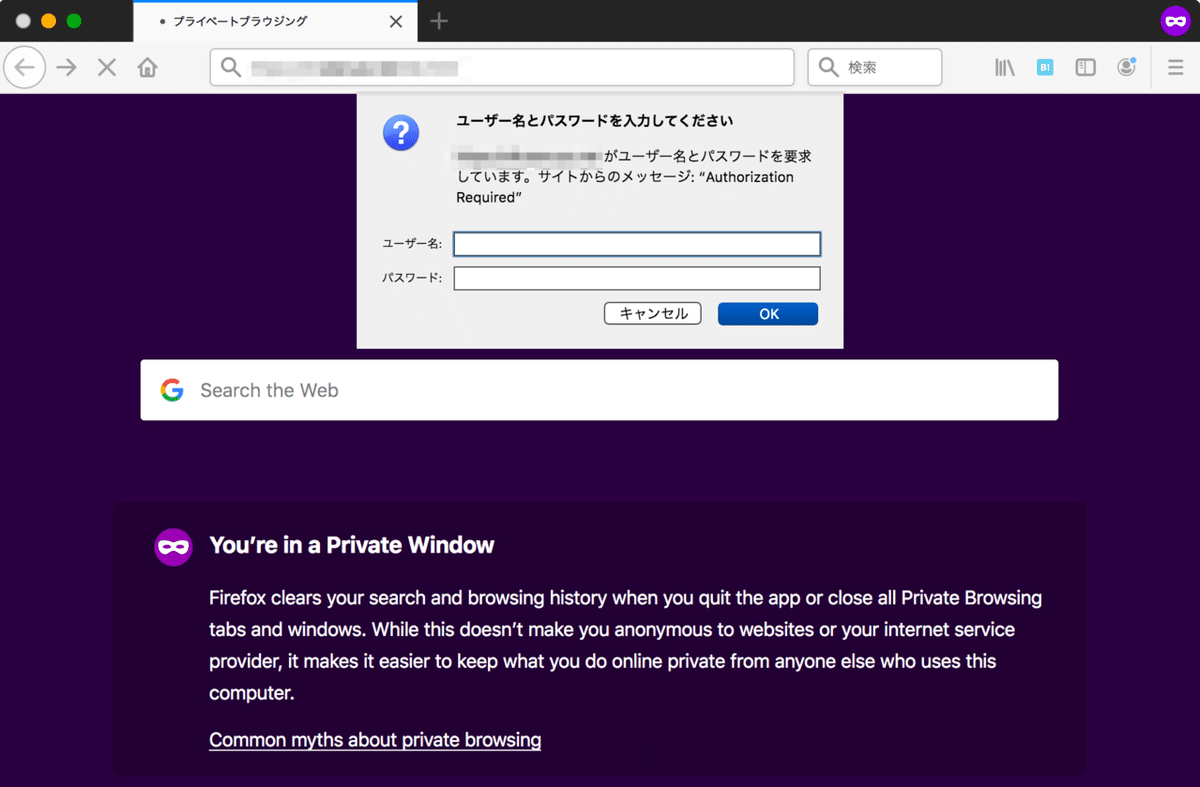
Task: Open a new tab with the plus button
Action: click(438, 21)
